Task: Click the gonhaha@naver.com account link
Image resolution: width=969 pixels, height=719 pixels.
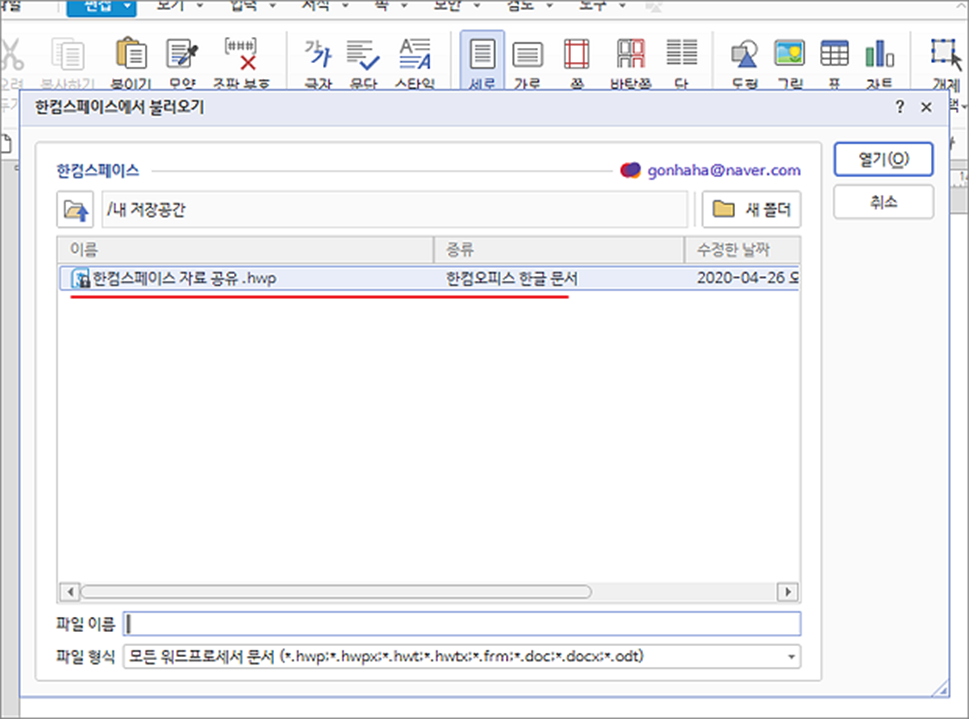Action: click(x=724, y=170)
